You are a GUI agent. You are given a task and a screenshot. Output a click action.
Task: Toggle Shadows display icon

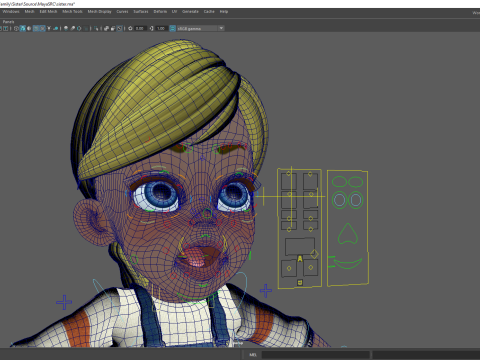coord(56,28)
